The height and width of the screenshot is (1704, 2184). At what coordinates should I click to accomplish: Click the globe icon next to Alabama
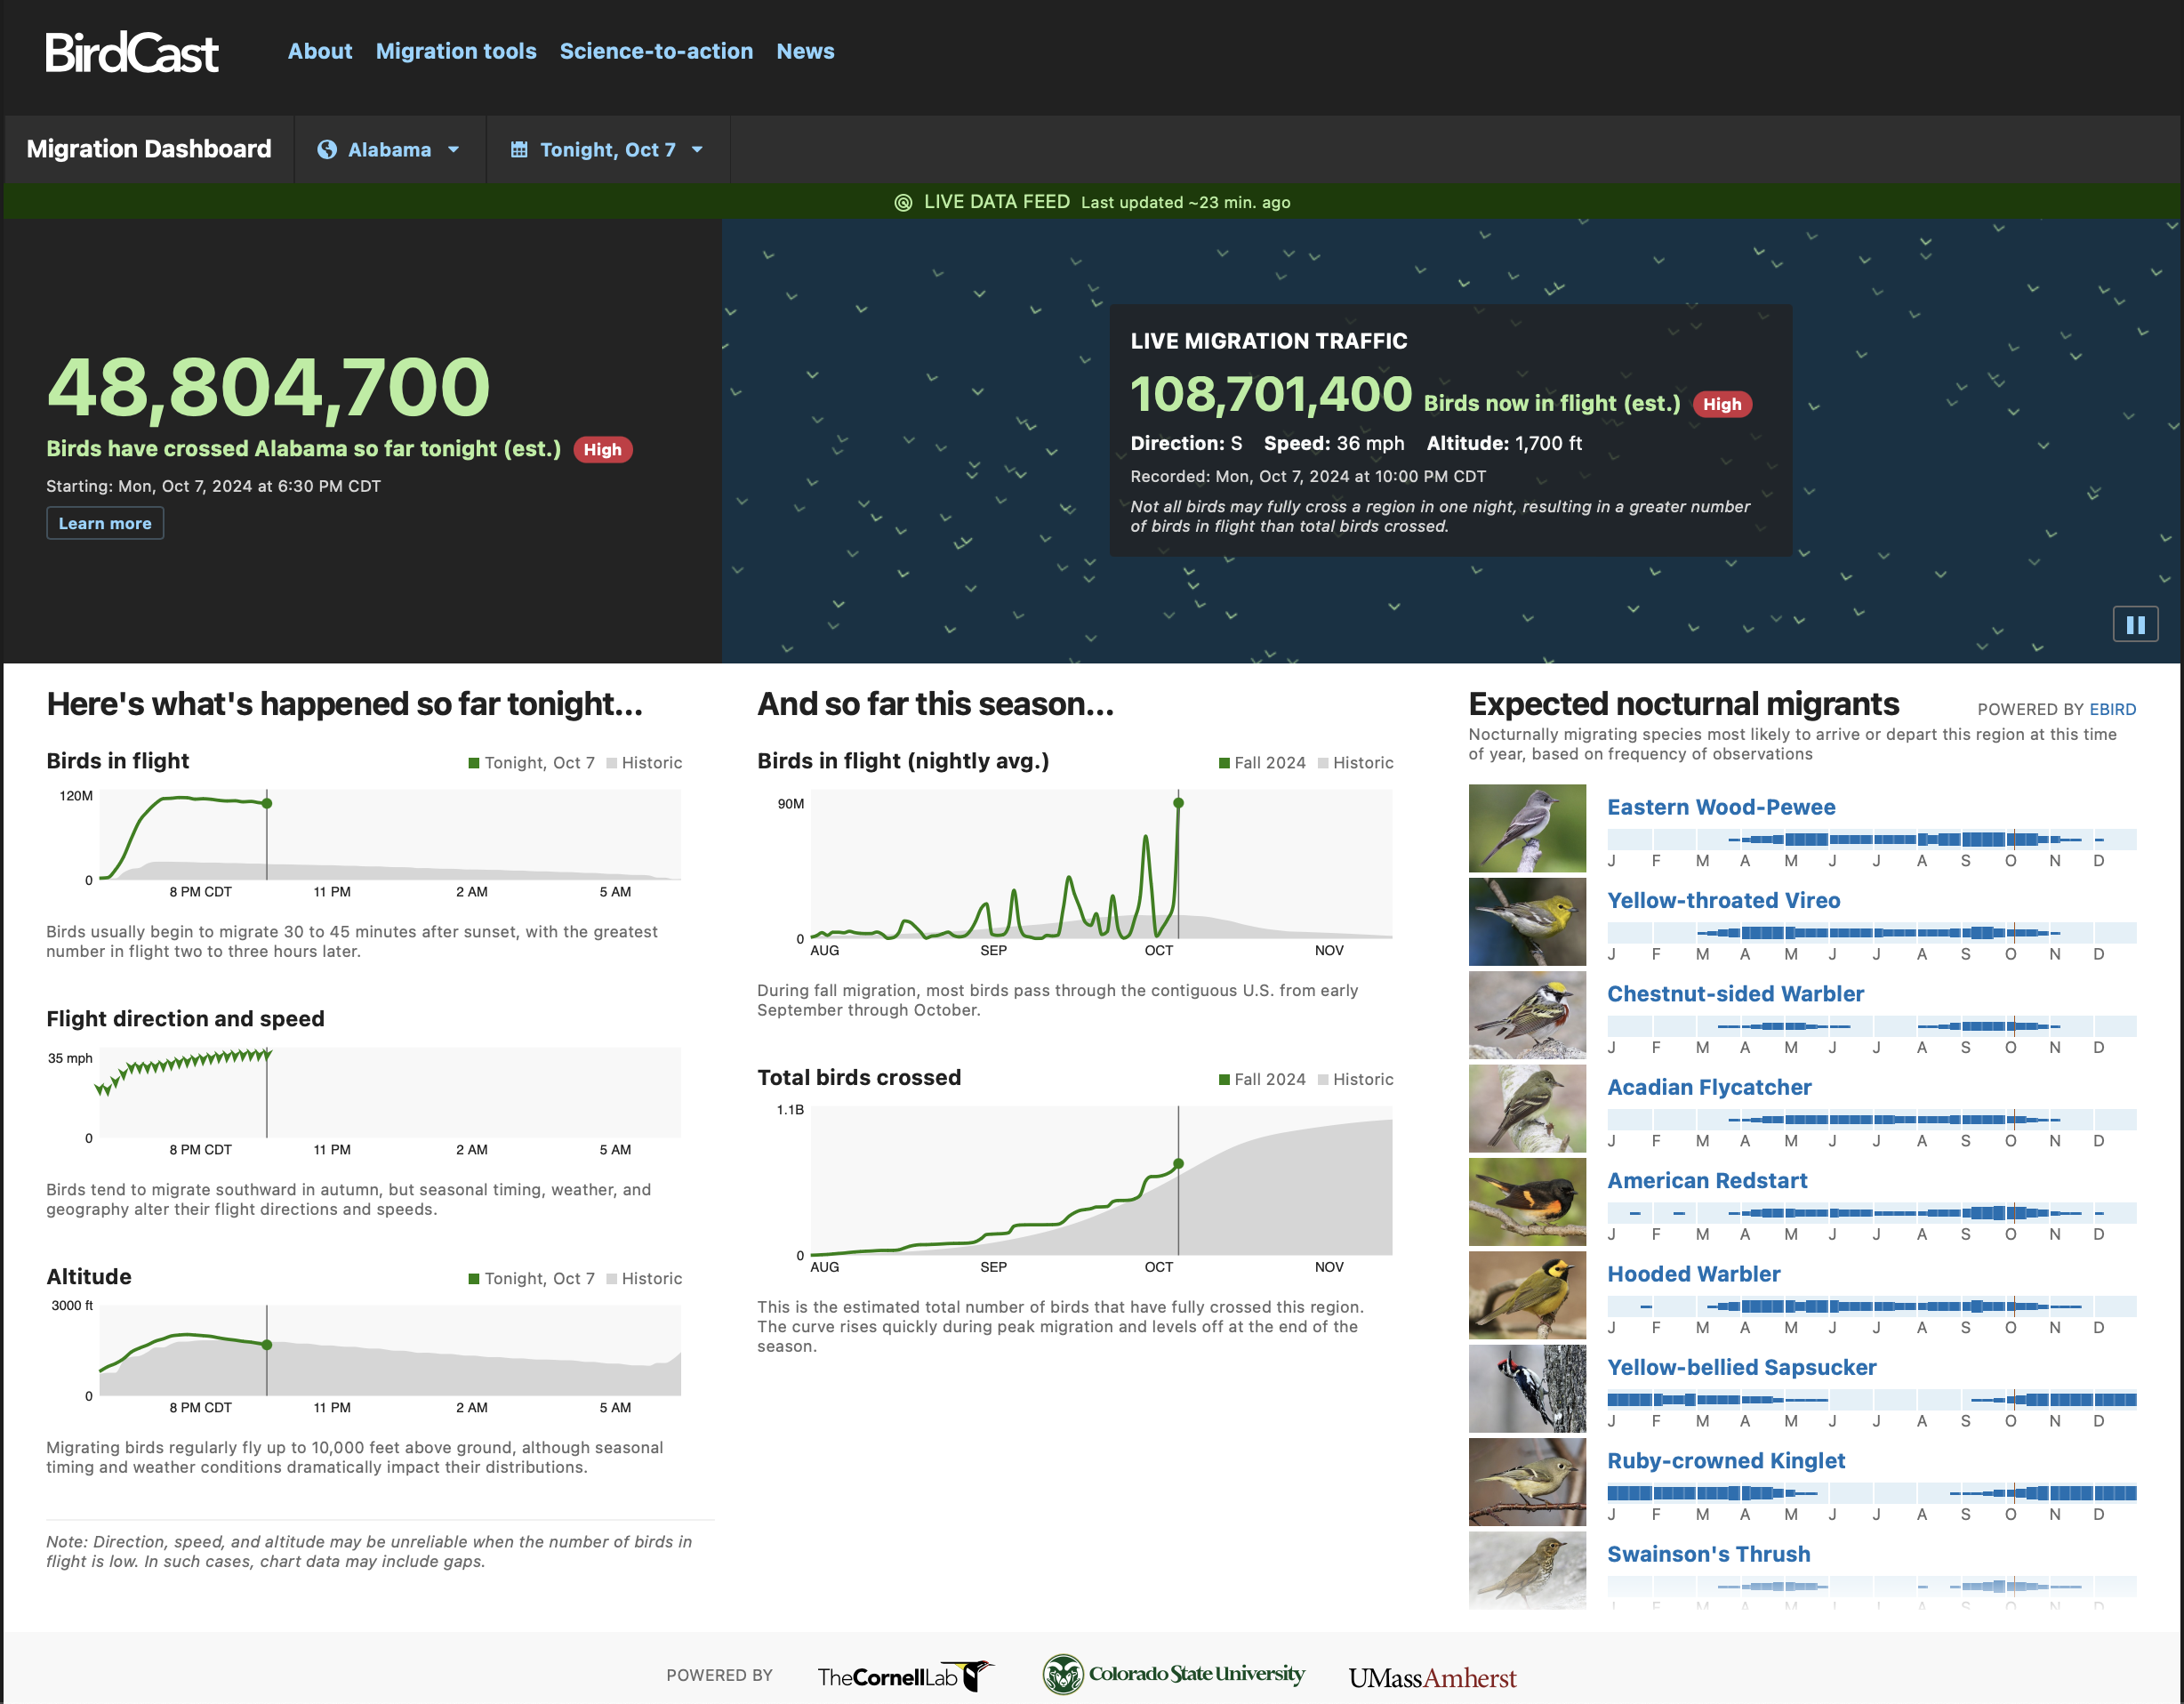[x=326, y=150]
